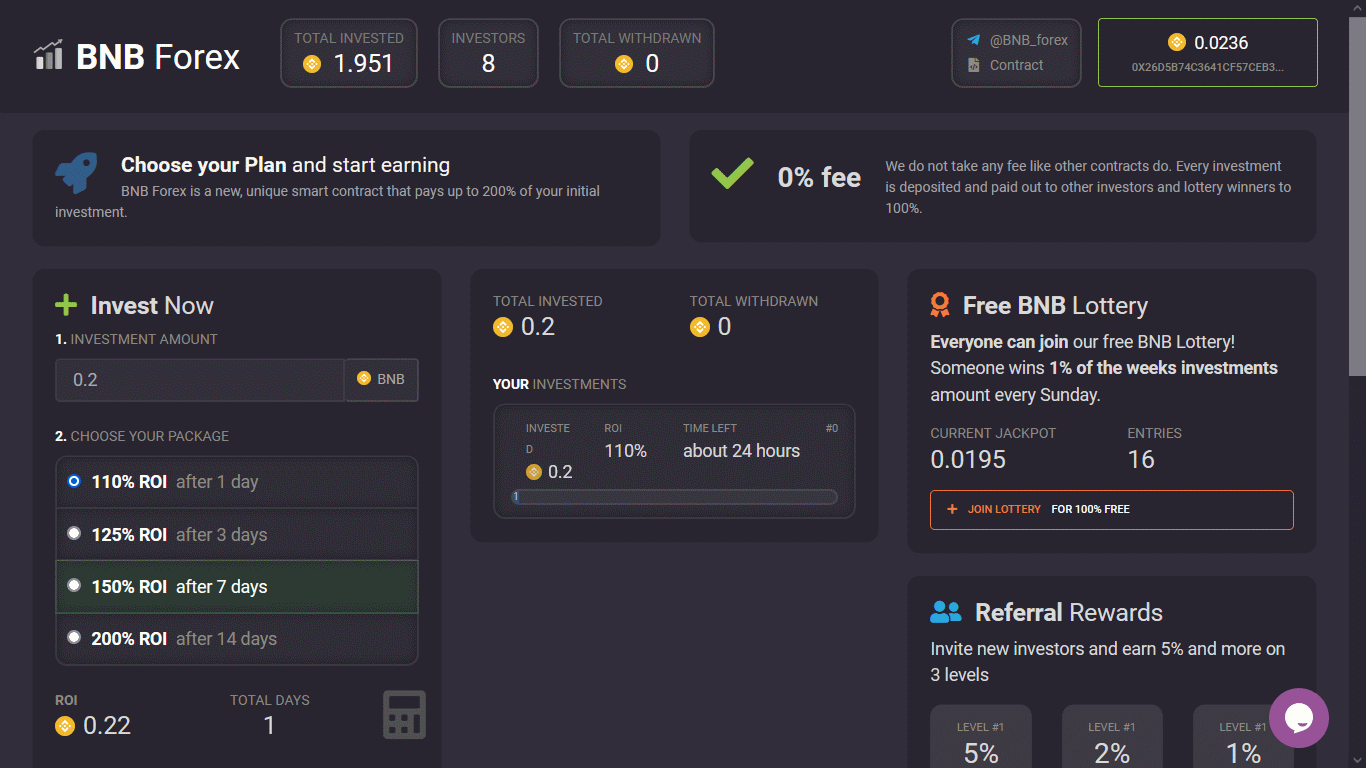Image resolution: width=1366 pixels, height=768 pixels.
Task: Click the Join Lottery for 100% free button
Action: [1112, 509]
